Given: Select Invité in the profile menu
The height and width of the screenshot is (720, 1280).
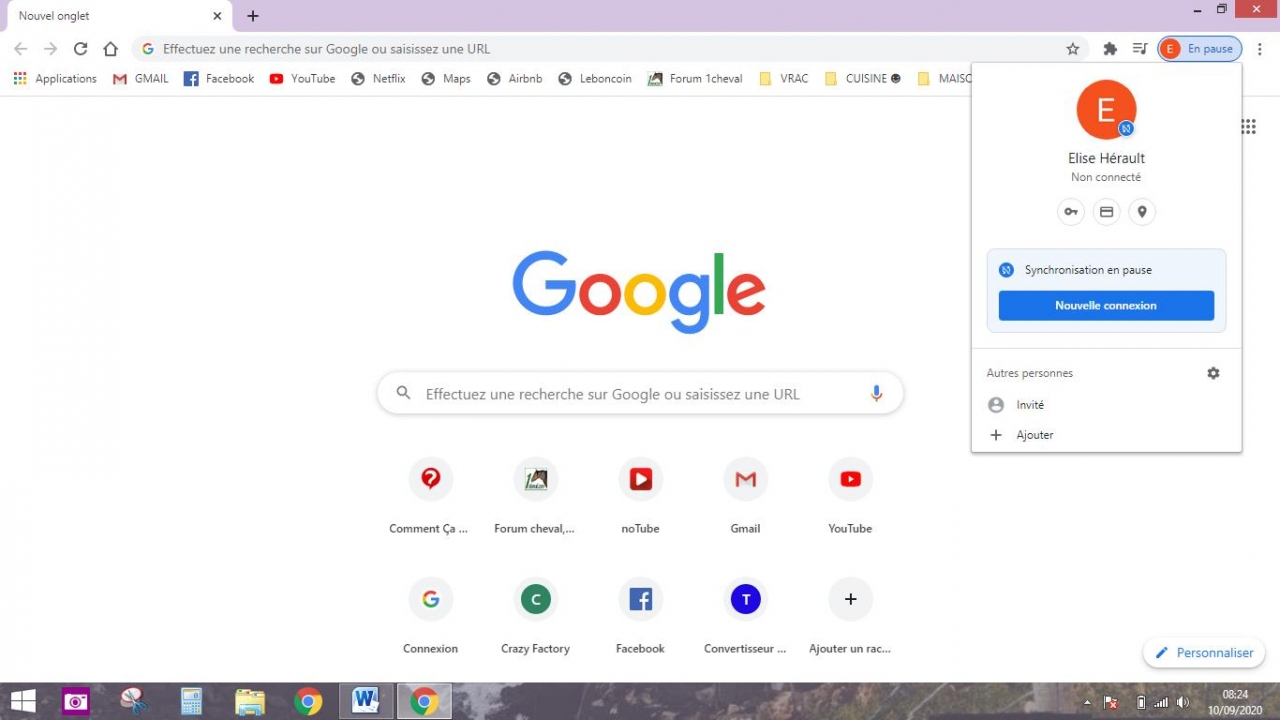Looking at the screenshot, I should coord(1030,405).
